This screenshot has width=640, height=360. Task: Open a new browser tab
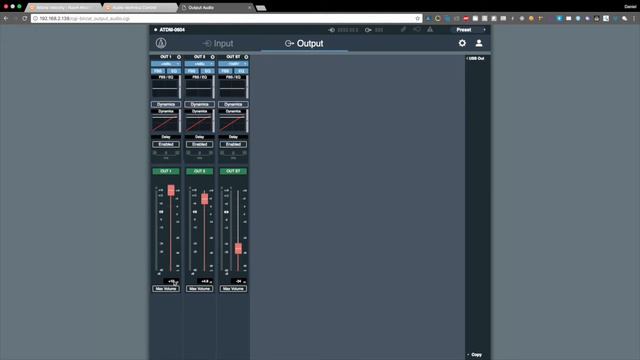(x=261, y=8)
